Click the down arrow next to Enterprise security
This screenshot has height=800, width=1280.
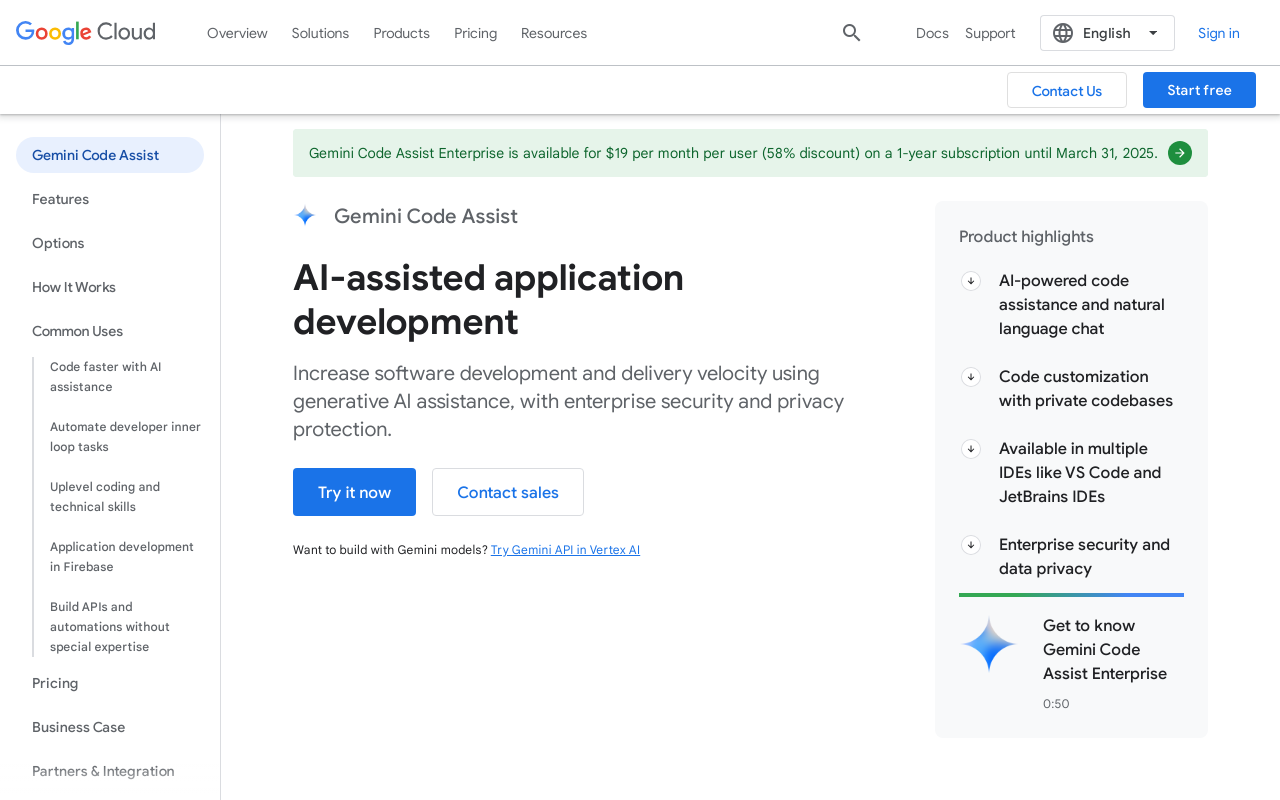(x=971, y=545)
